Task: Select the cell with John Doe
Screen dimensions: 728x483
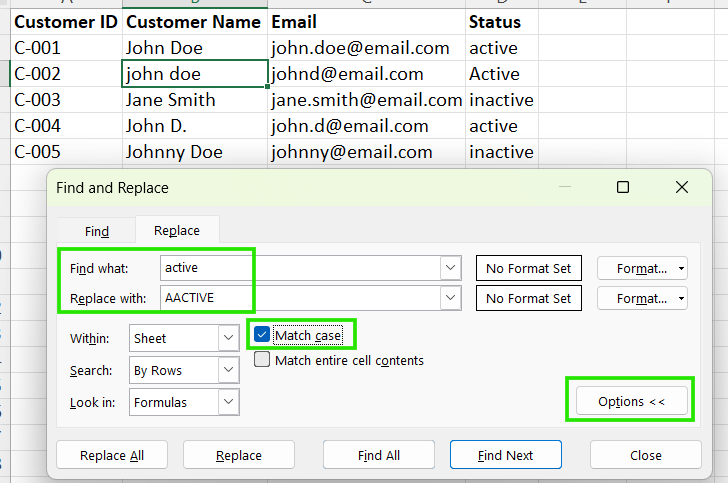Action: point(195,48)
